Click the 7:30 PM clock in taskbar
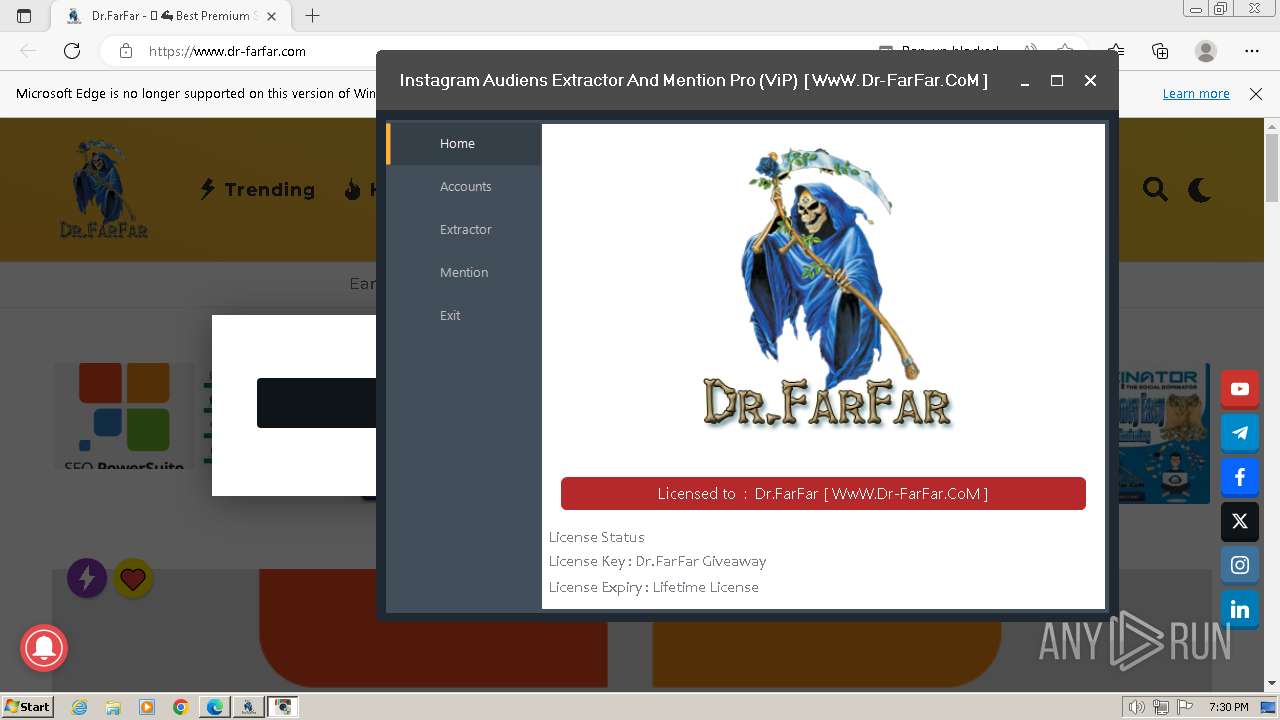Image resolution: width=1280 pixels, height=720 pixels. point(1228,707)
